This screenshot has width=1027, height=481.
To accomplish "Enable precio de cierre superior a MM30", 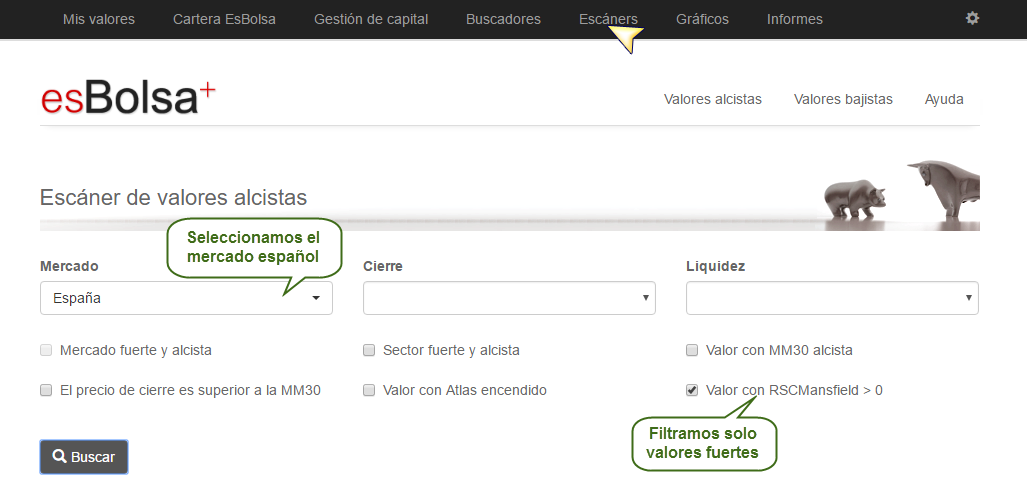I will [46, 390].
